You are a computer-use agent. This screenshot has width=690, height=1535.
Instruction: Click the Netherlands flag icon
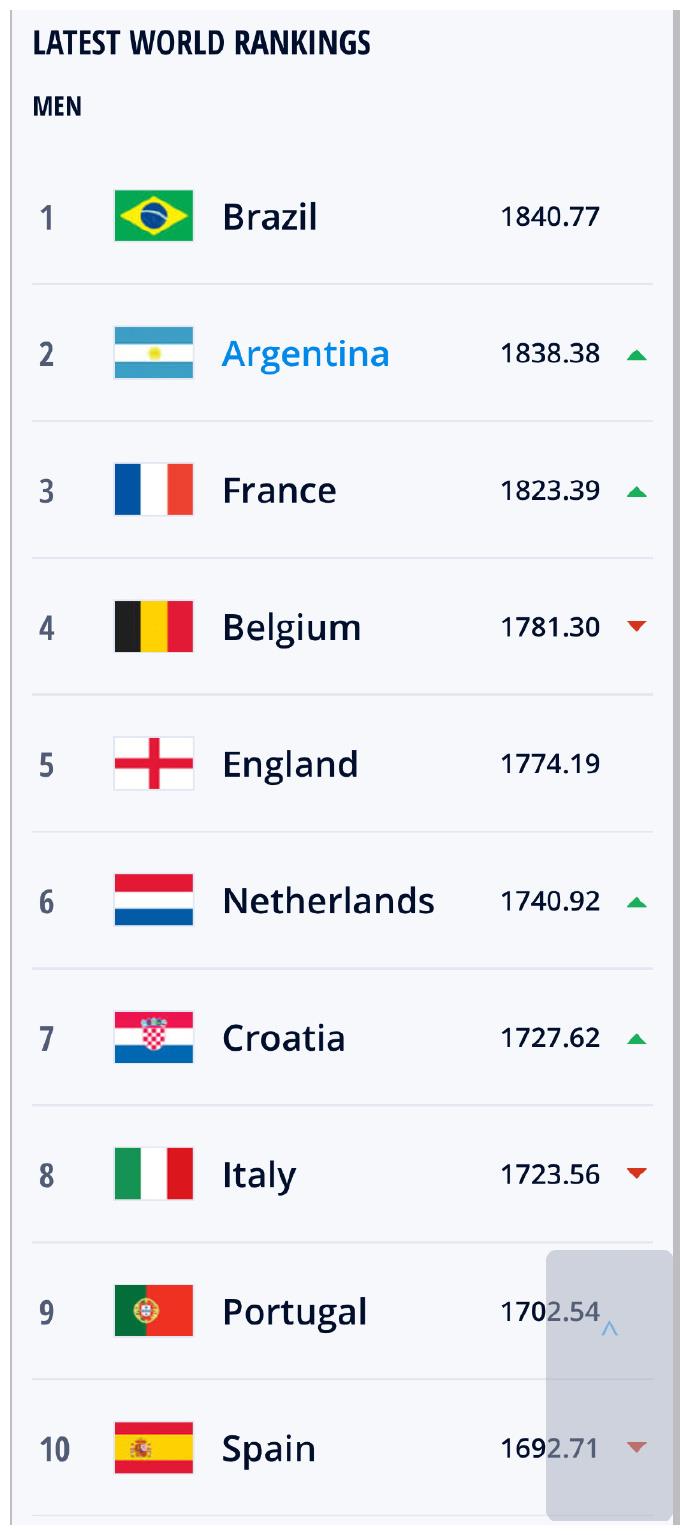(154, 900)
